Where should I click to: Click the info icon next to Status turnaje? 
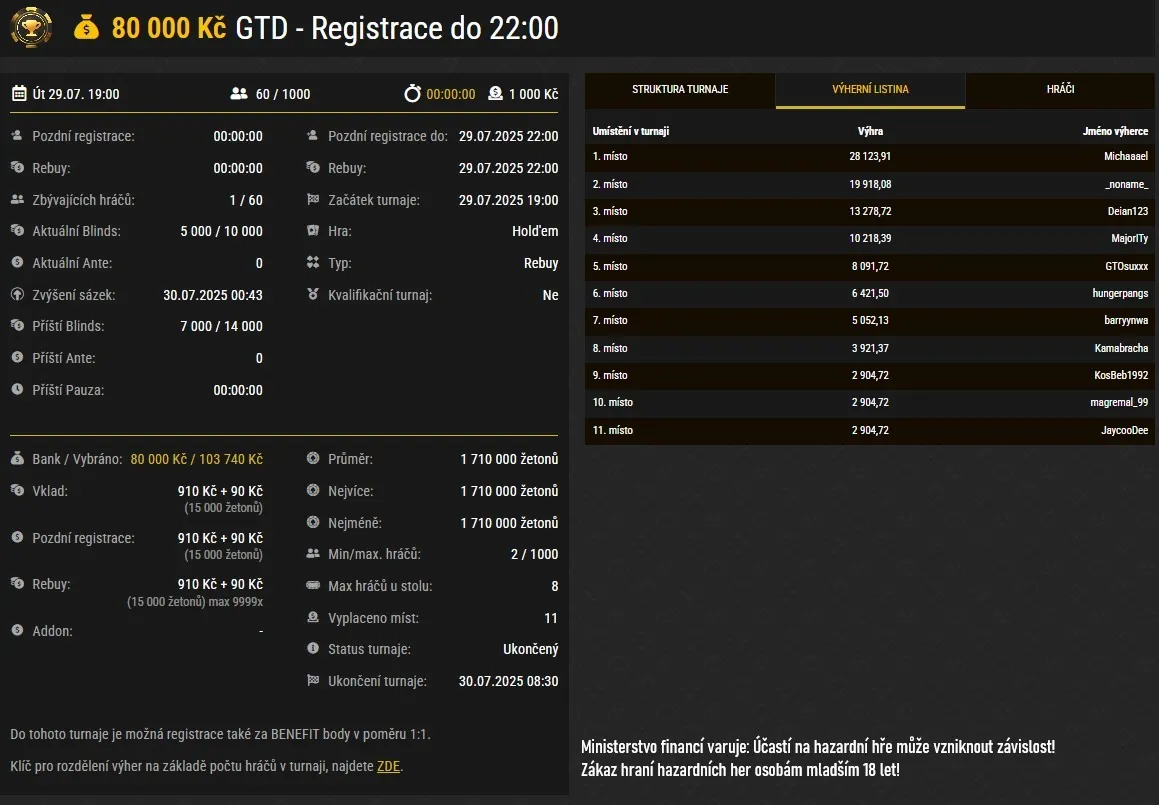tap(313, 649)
